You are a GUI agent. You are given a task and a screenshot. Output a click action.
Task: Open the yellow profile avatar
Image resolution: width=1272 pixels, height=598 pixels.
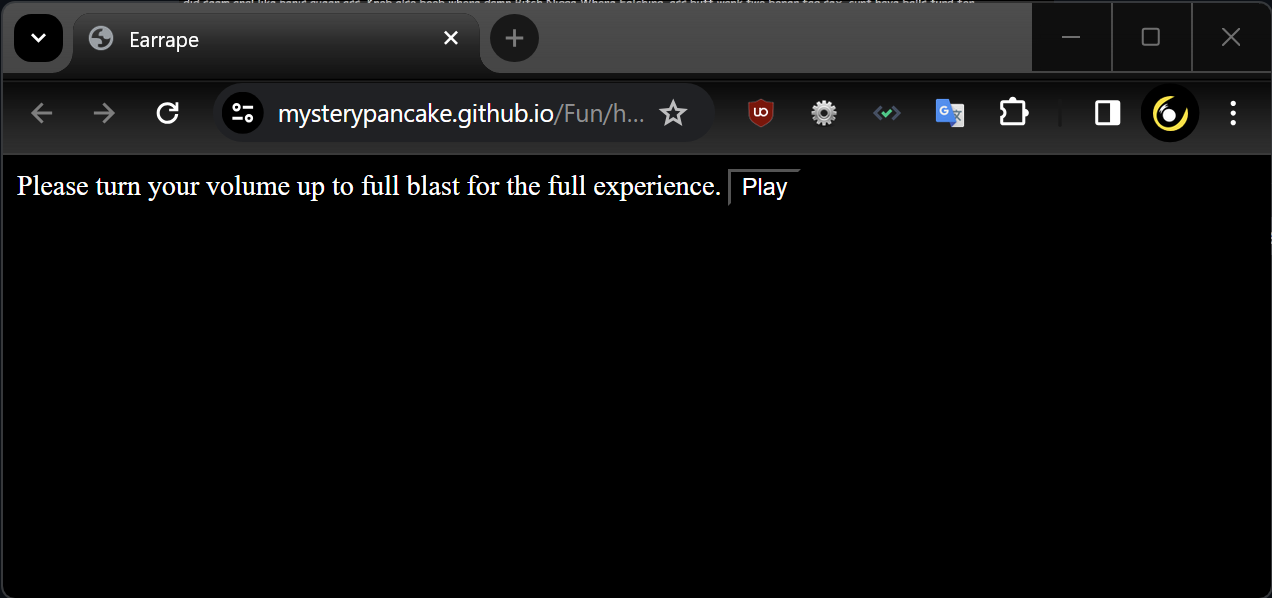click(x=1170, y=113)
